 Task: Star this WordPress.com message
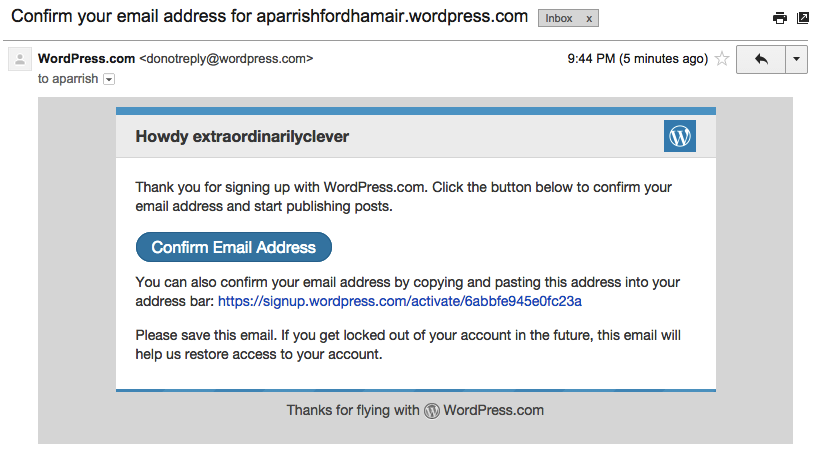click(722, 58)
